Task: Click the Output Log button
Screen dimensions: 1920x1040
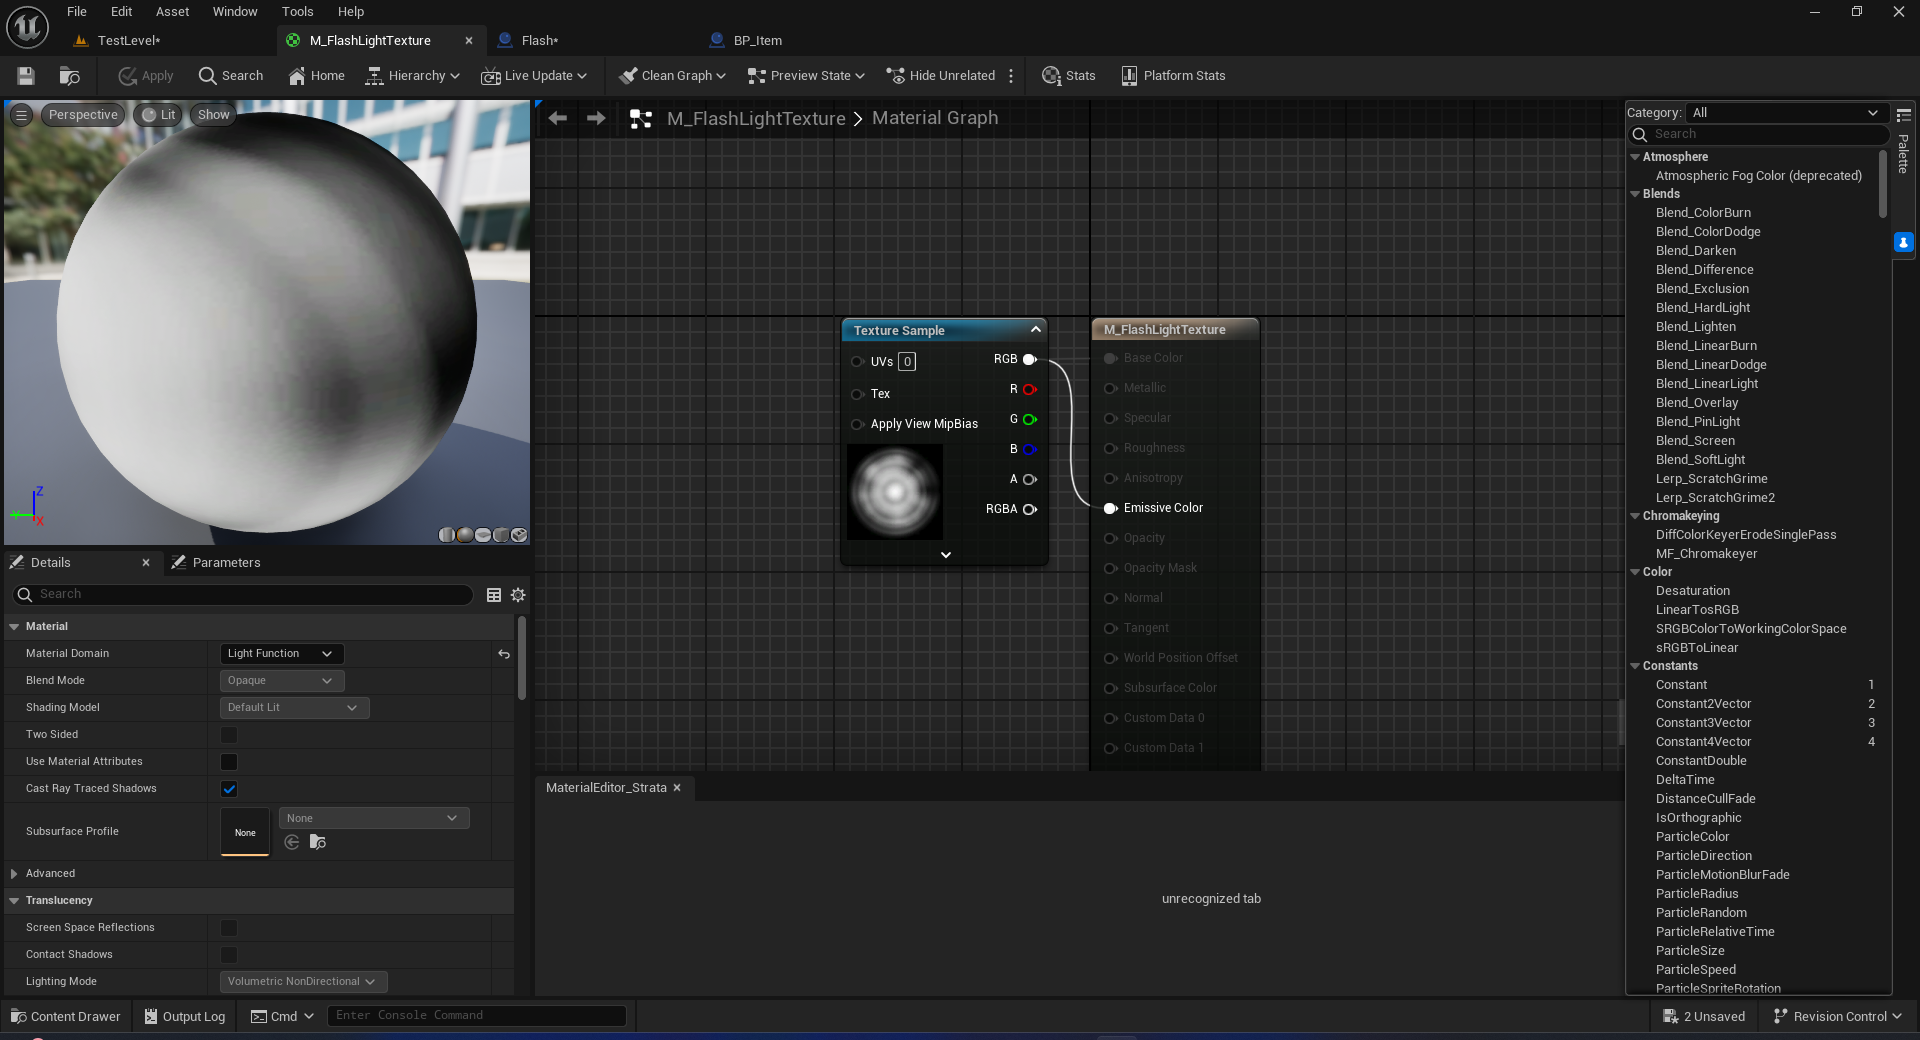Action: point(184,1017)
